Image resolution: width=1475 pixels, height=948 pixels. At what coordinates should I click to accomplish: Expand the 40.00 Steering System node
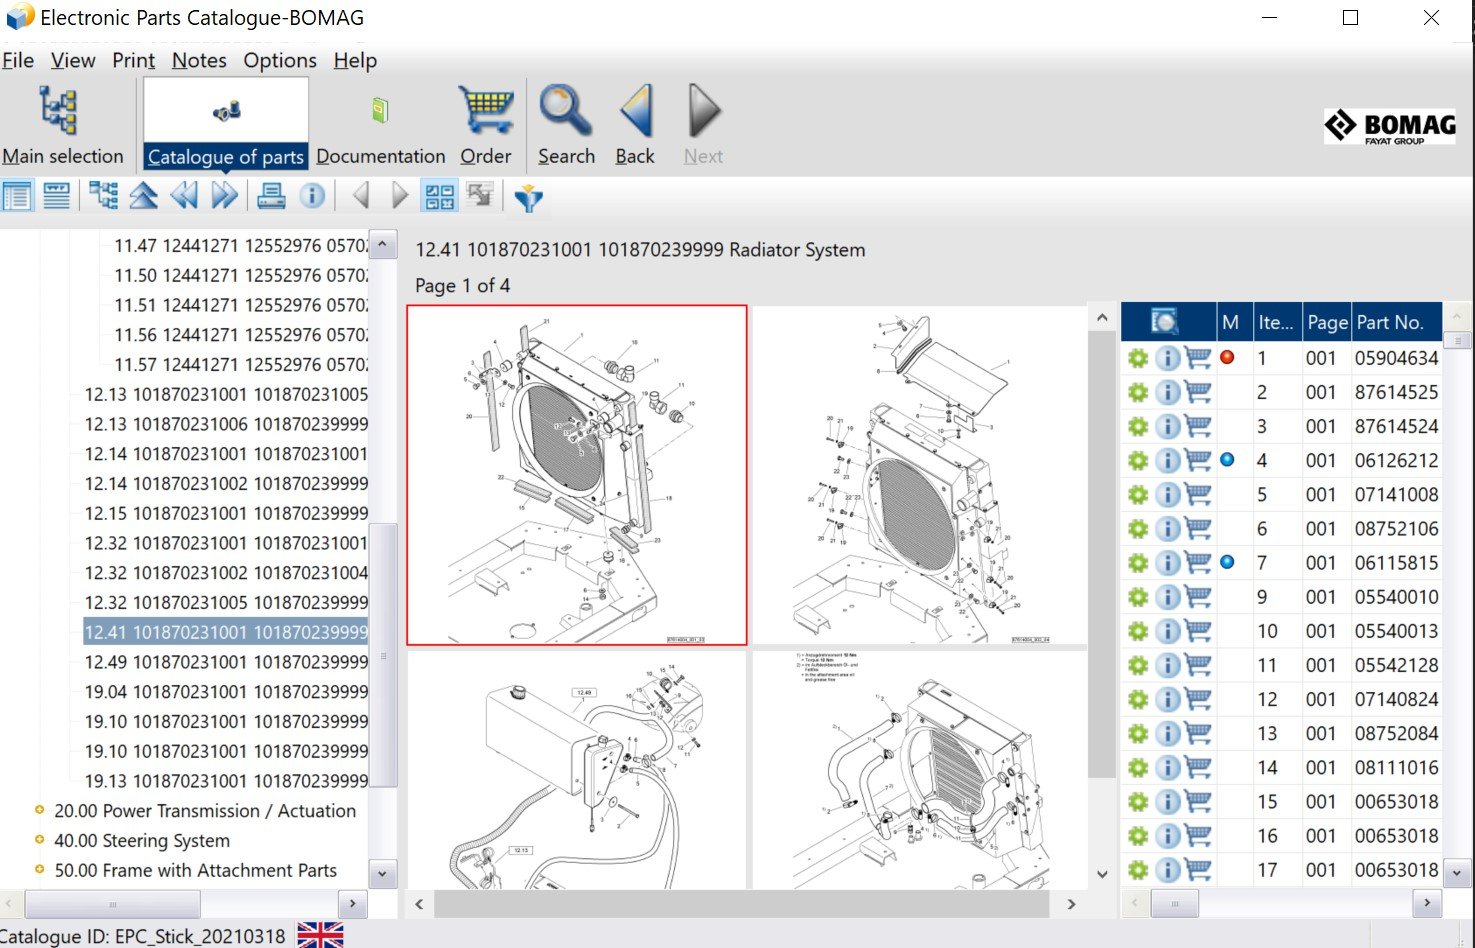(x=40, y=841)
